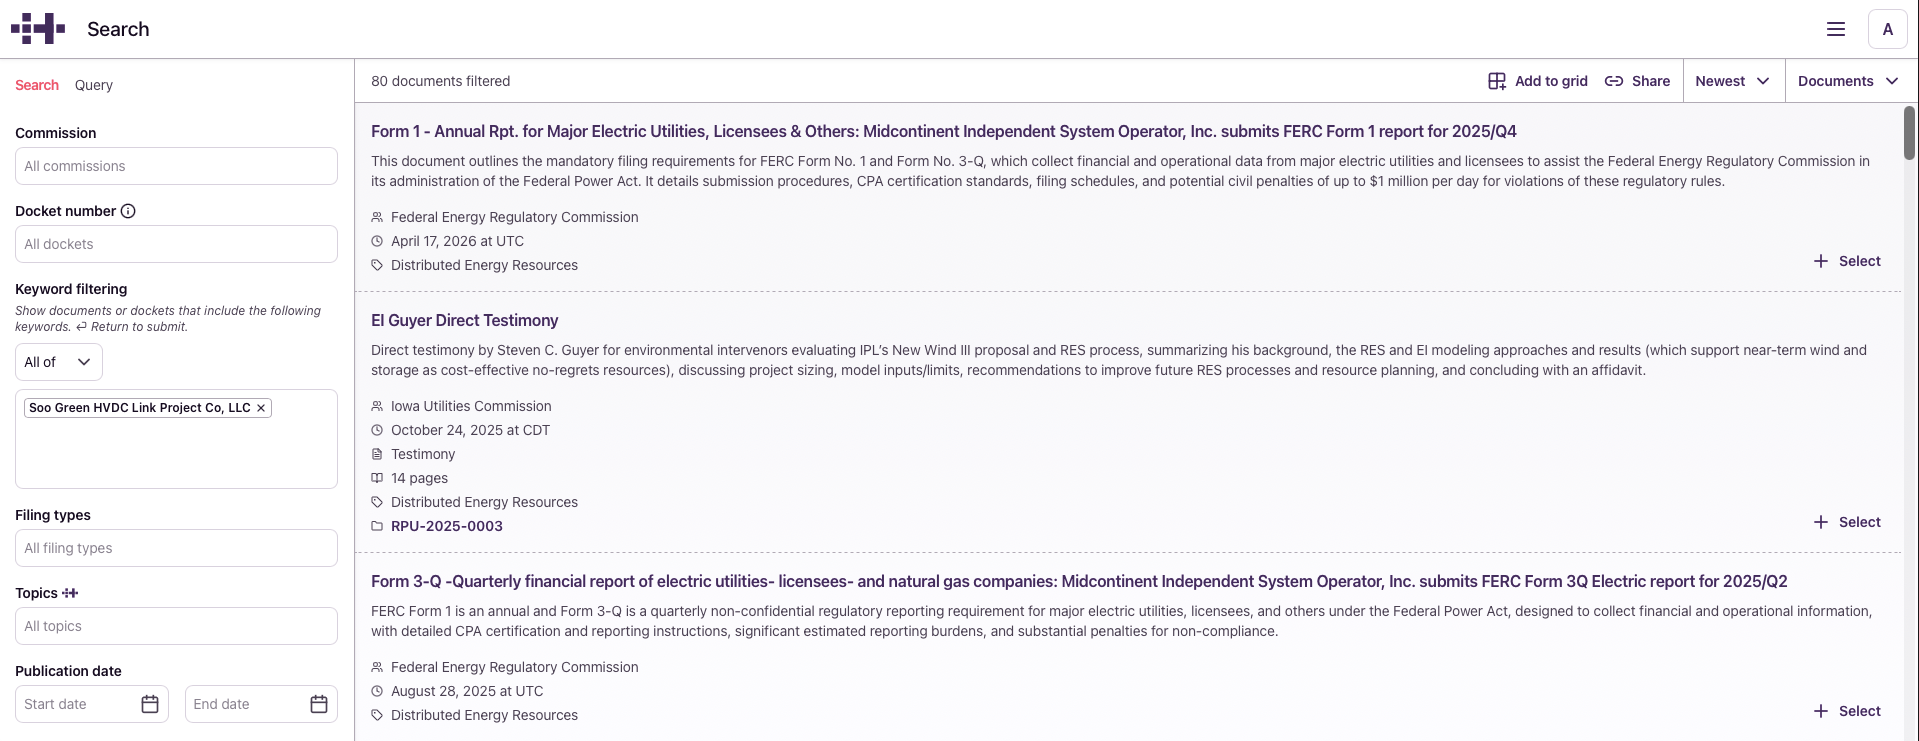Click the tag icon on EI Guyer Testimony
Viewport: 1919px width, 741px height.
pos(377,502)
